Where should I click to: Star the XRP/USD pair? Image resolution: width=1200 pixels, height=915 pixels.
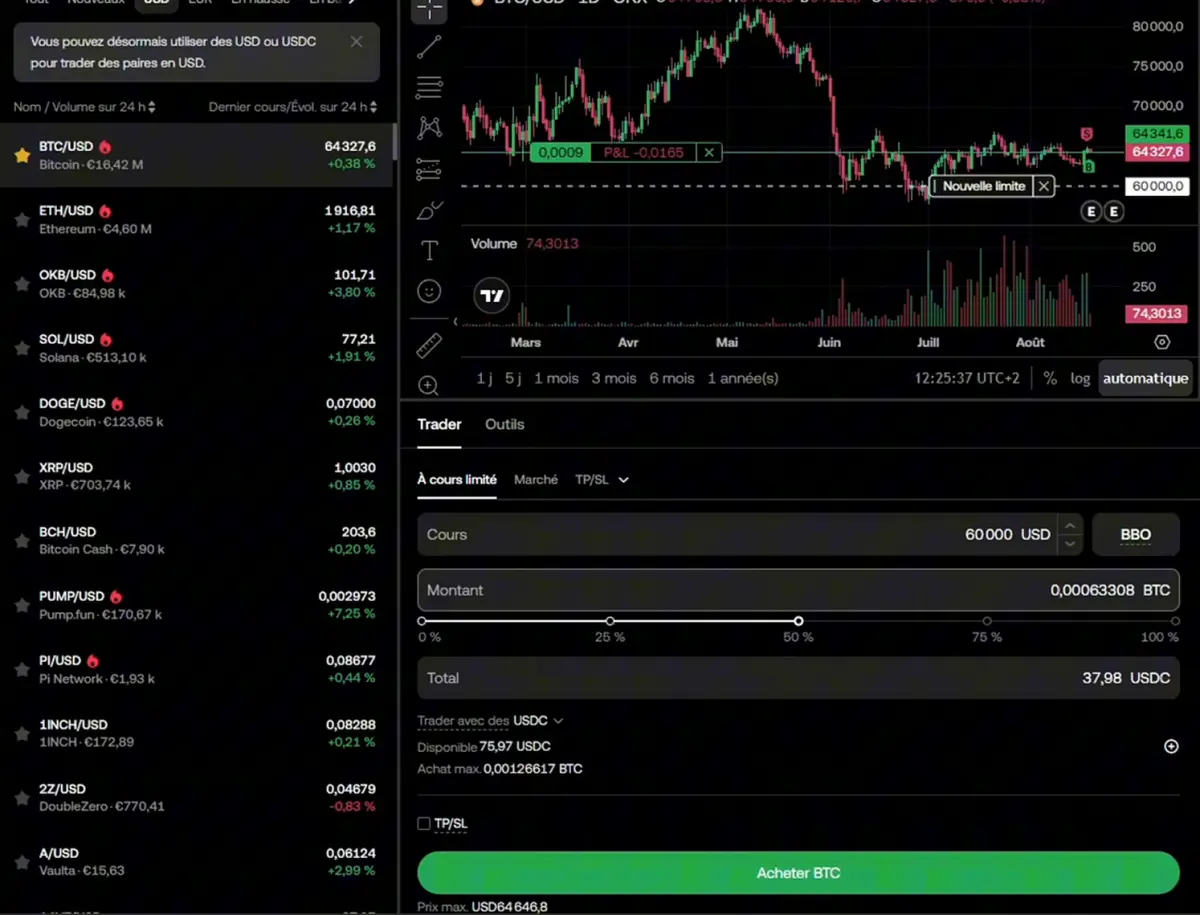[21, 476]
